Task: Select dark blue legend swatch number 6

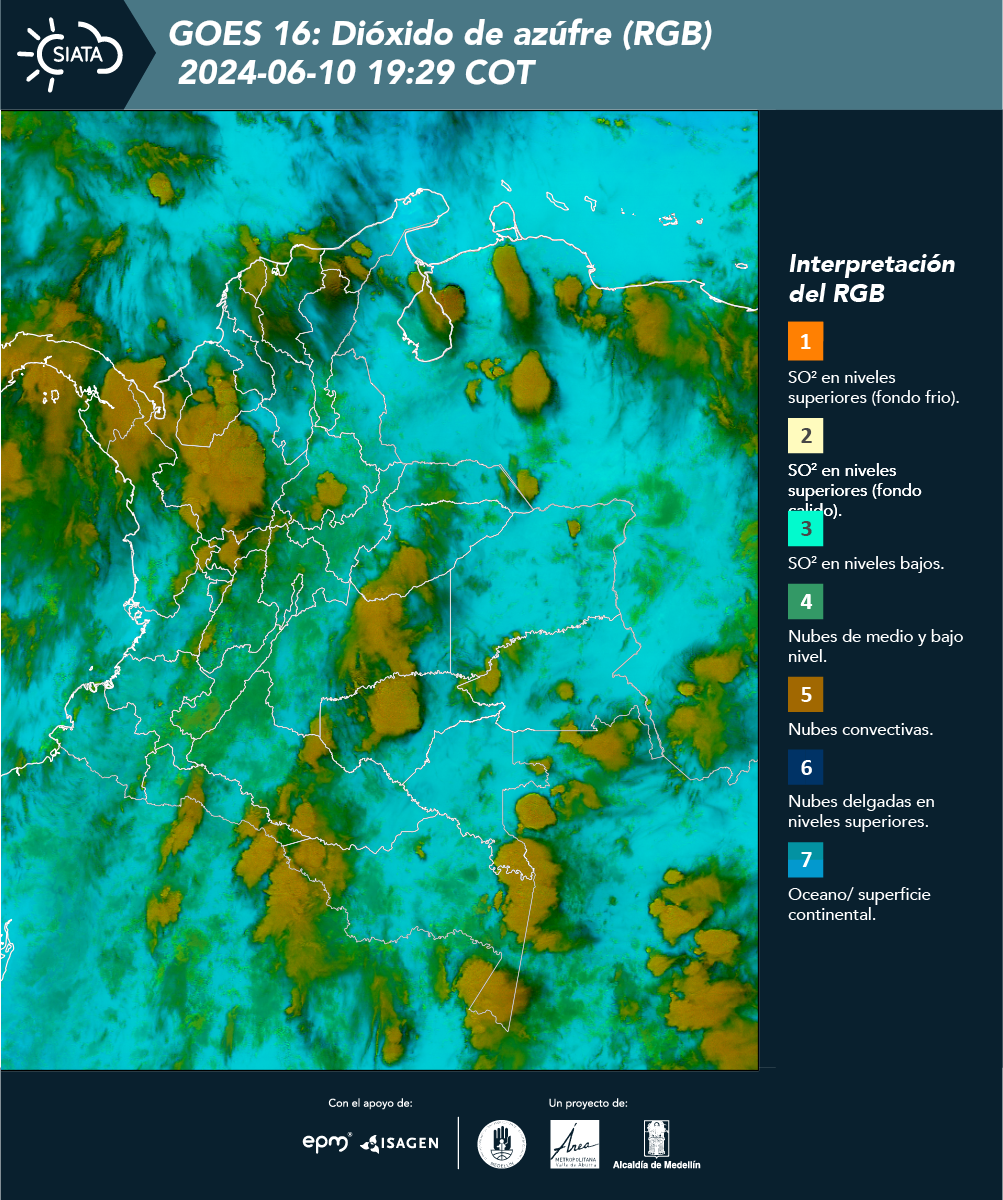Action: coord(805,768)
